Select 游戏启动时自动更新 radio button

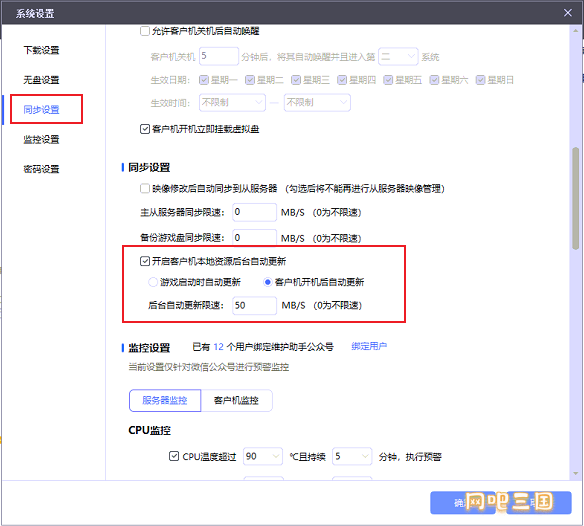pyautogui.click(x=153, y=282)
